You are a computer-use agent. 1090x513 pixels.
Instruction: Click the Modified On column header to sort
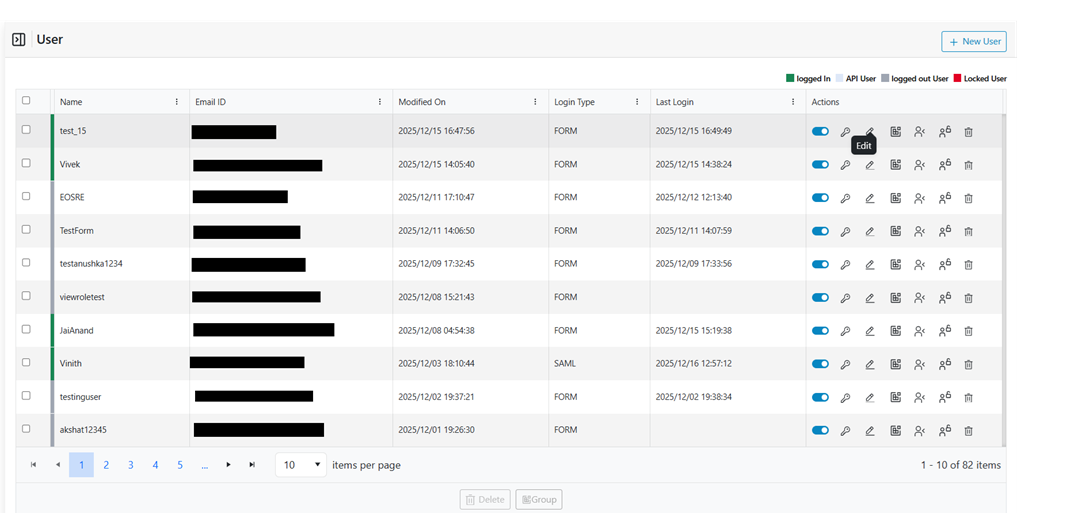pos(422,102)
